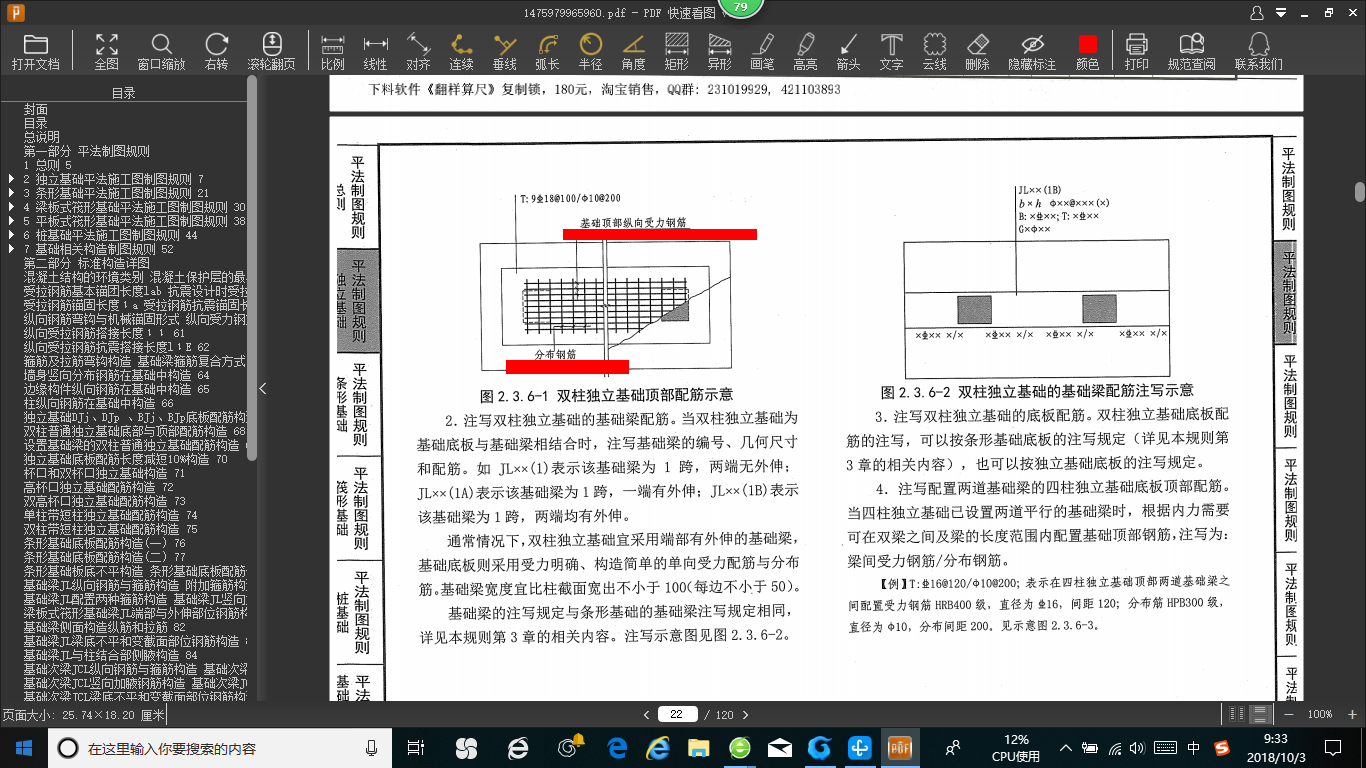The height and width of the screenshot is (768, 1366).
Task: Open 高杯口独立基础配筋构造 72 entry
Action: 98,487
